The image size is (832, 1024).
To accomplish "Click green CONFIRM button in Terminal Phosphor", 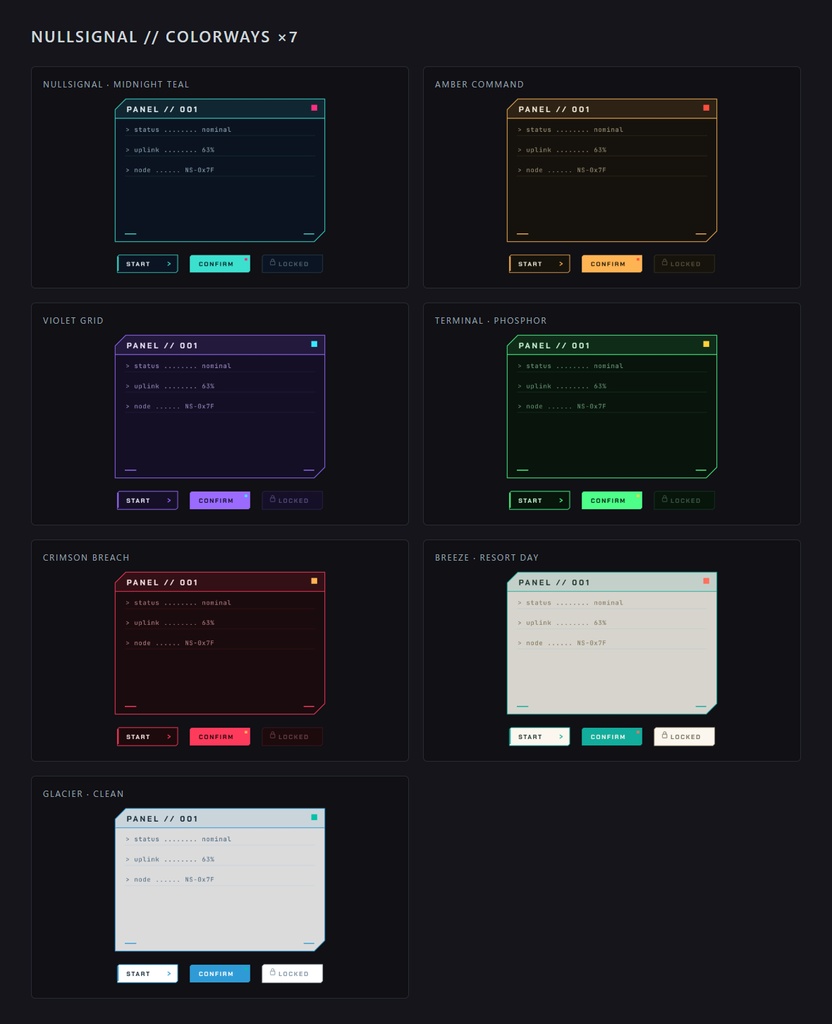I will point(611,500).
